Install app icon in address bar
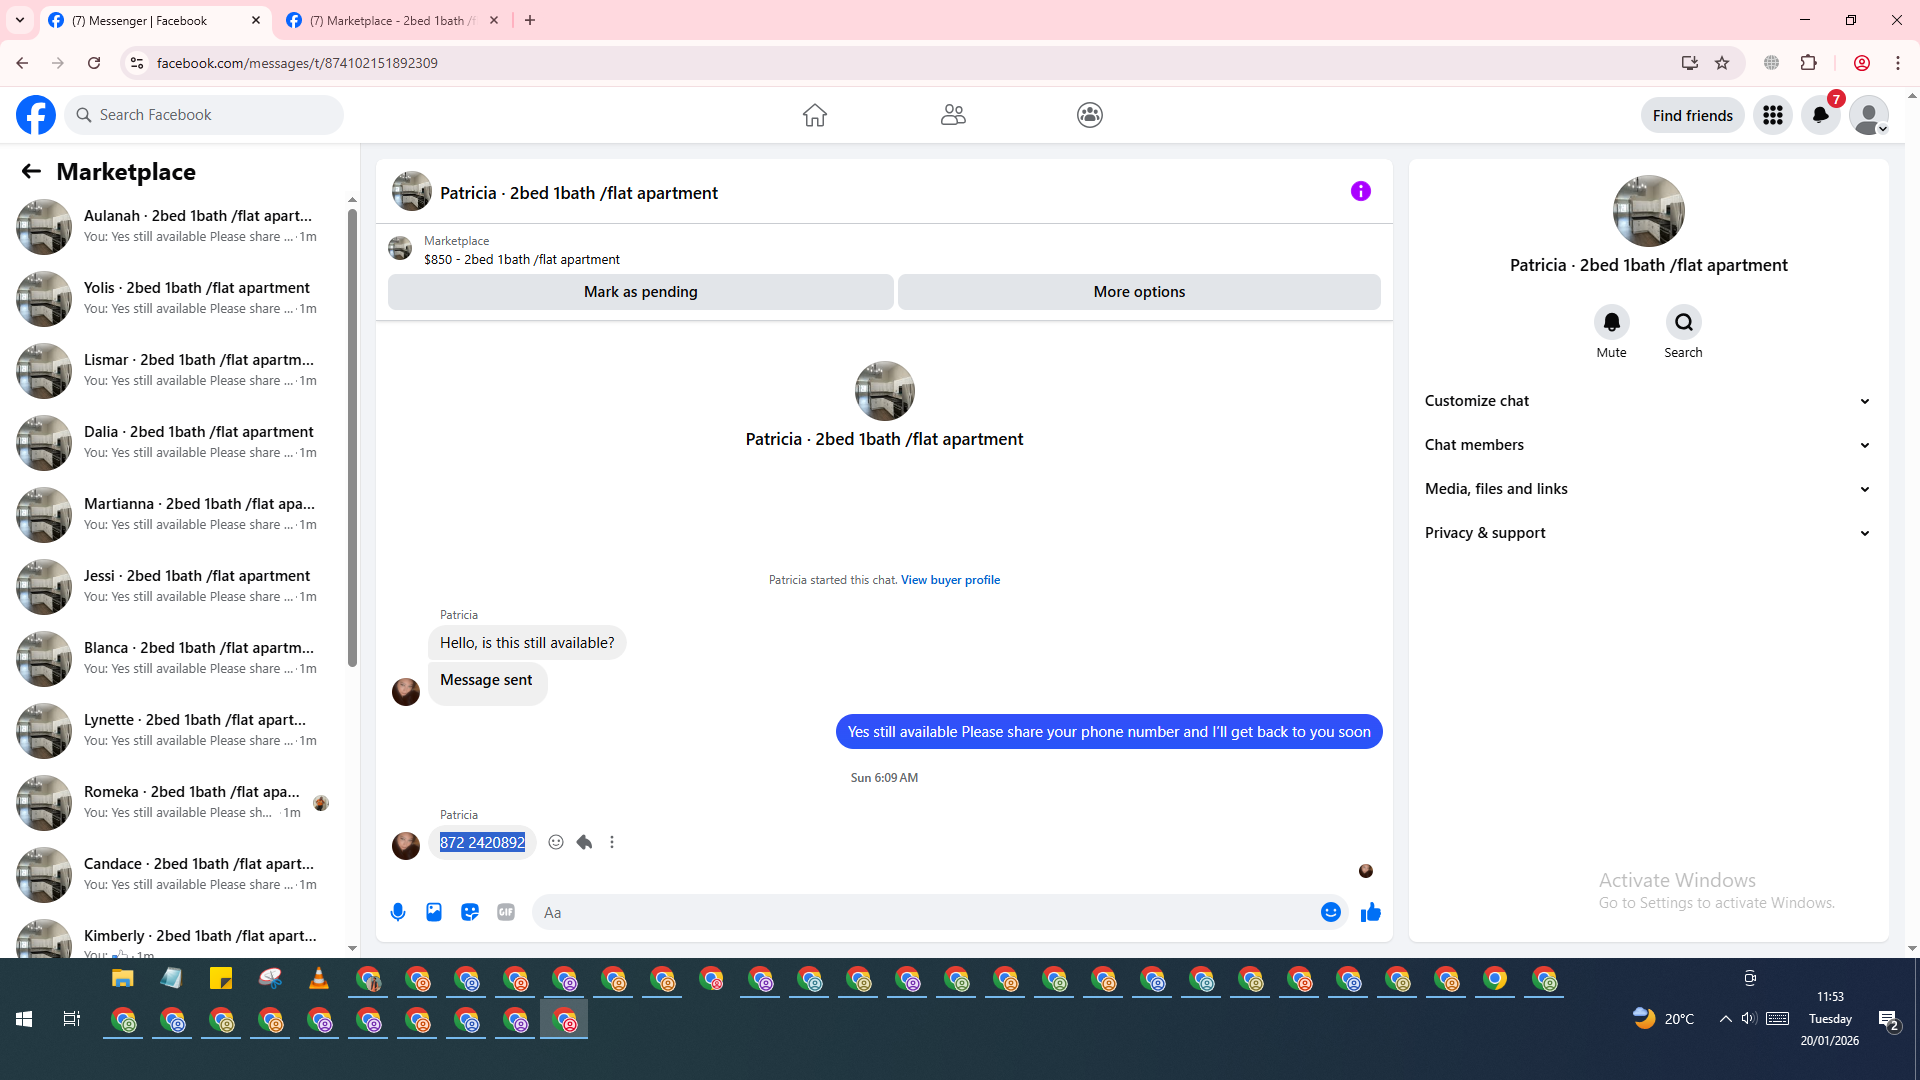The height and width of the screenshot is (1080, 1920). click(x=1690, y=63)
